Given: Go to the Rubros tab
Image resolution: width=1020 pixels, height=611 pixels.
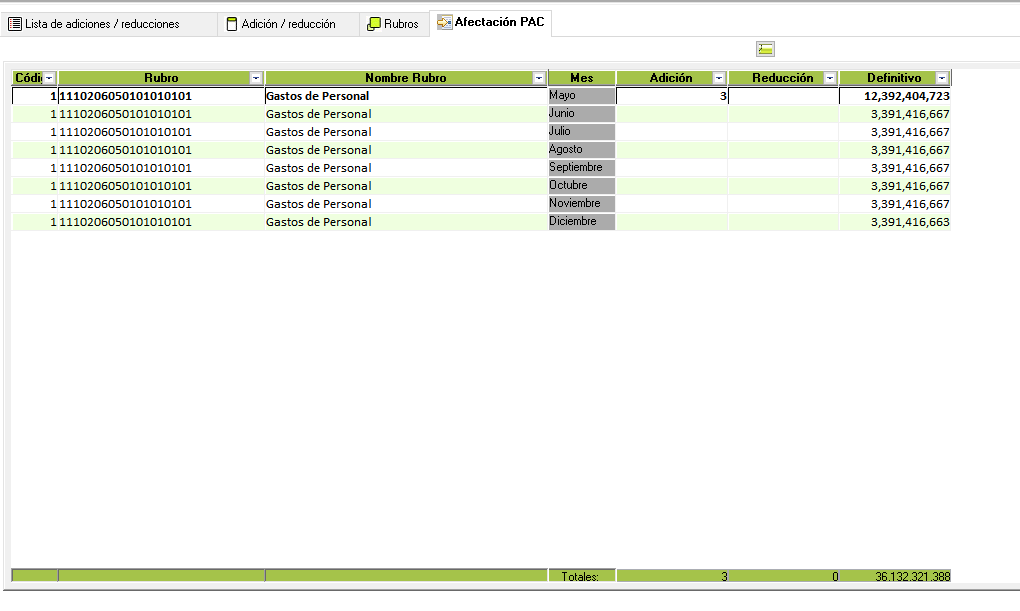Looking at the screenshot, I should [400, 24].
